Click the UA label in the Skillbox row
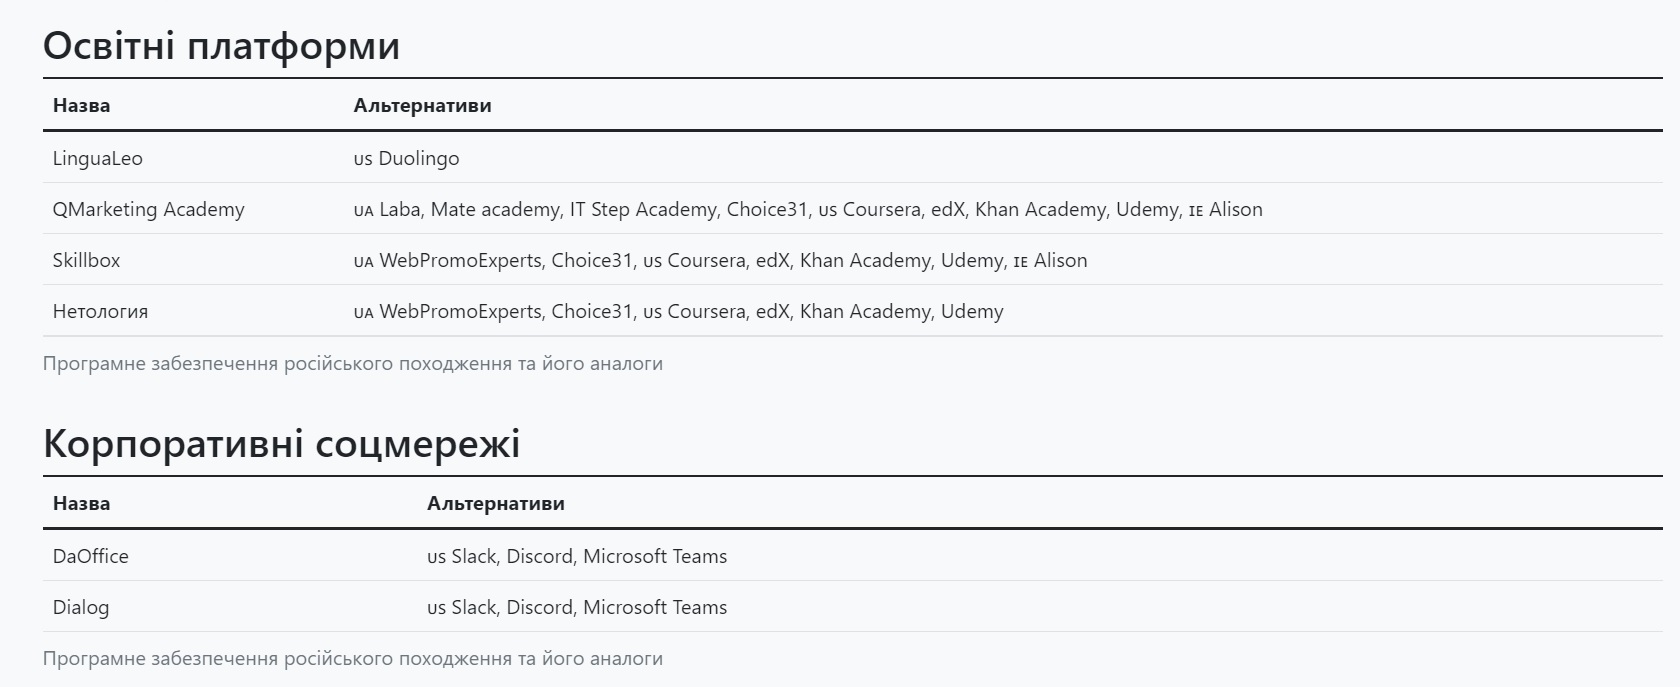Screen dimensions: 1680x687 (x=363, y=261)
